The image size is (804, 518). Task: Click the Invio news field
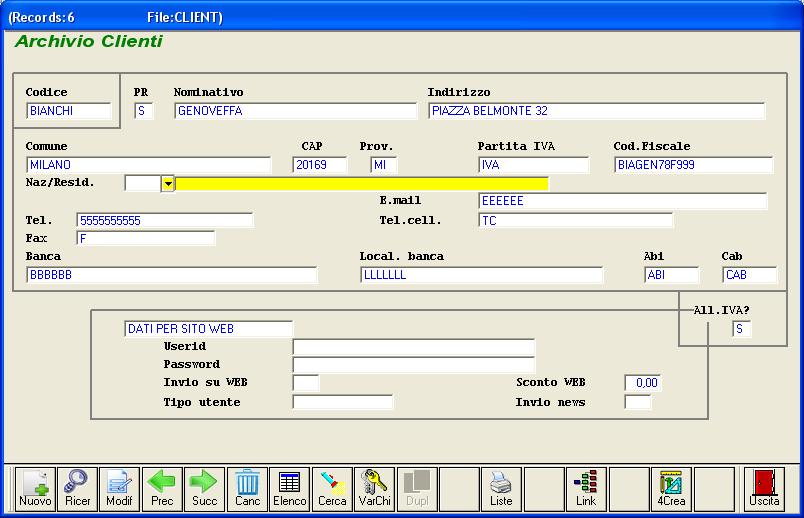tap(638, 402)
